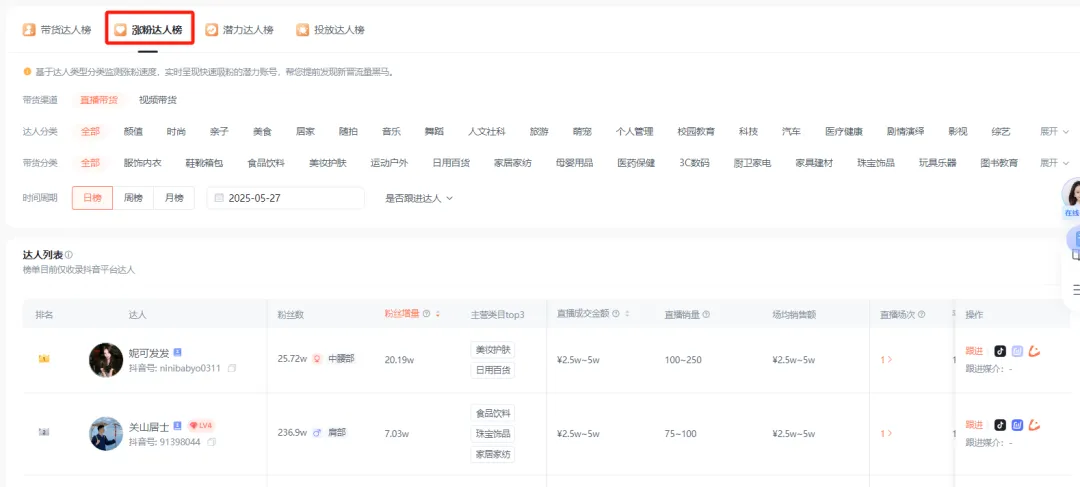Switch to the 潜力达人榜 tab
This screenshot has height=487, width=1080.
pos(240,30)
